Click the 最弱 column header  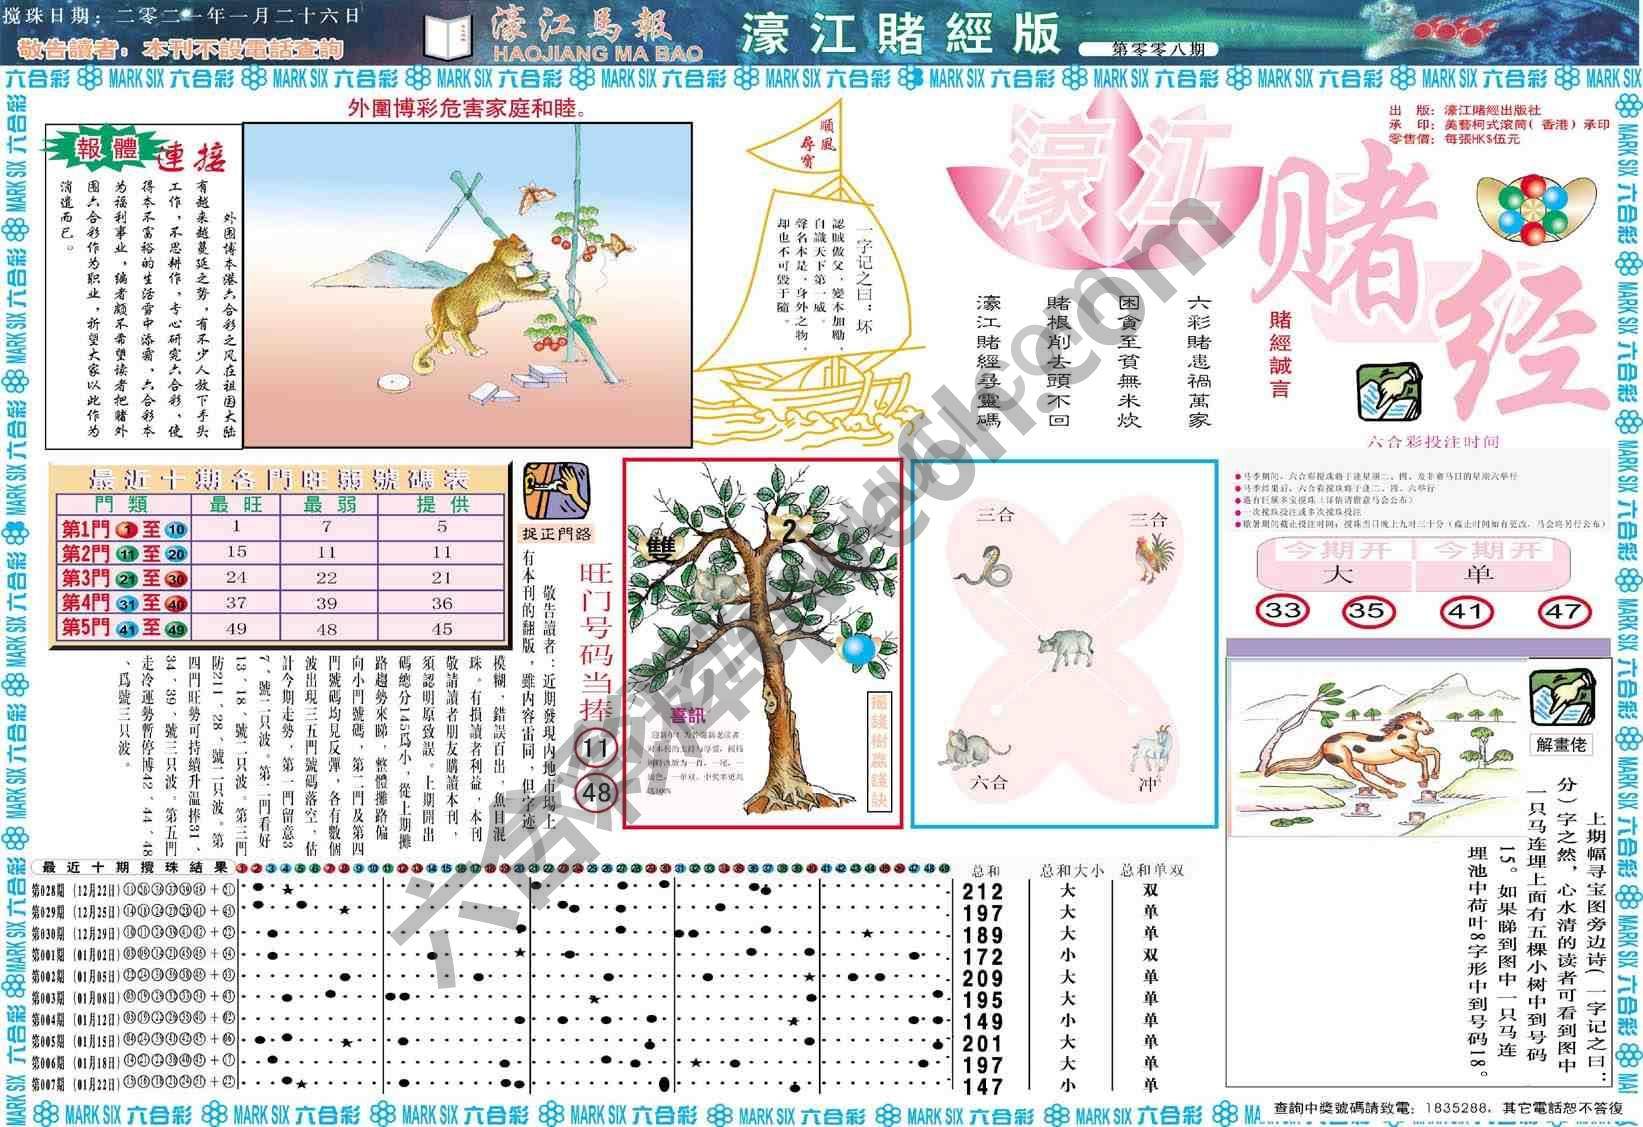click(x=328, y=505)
